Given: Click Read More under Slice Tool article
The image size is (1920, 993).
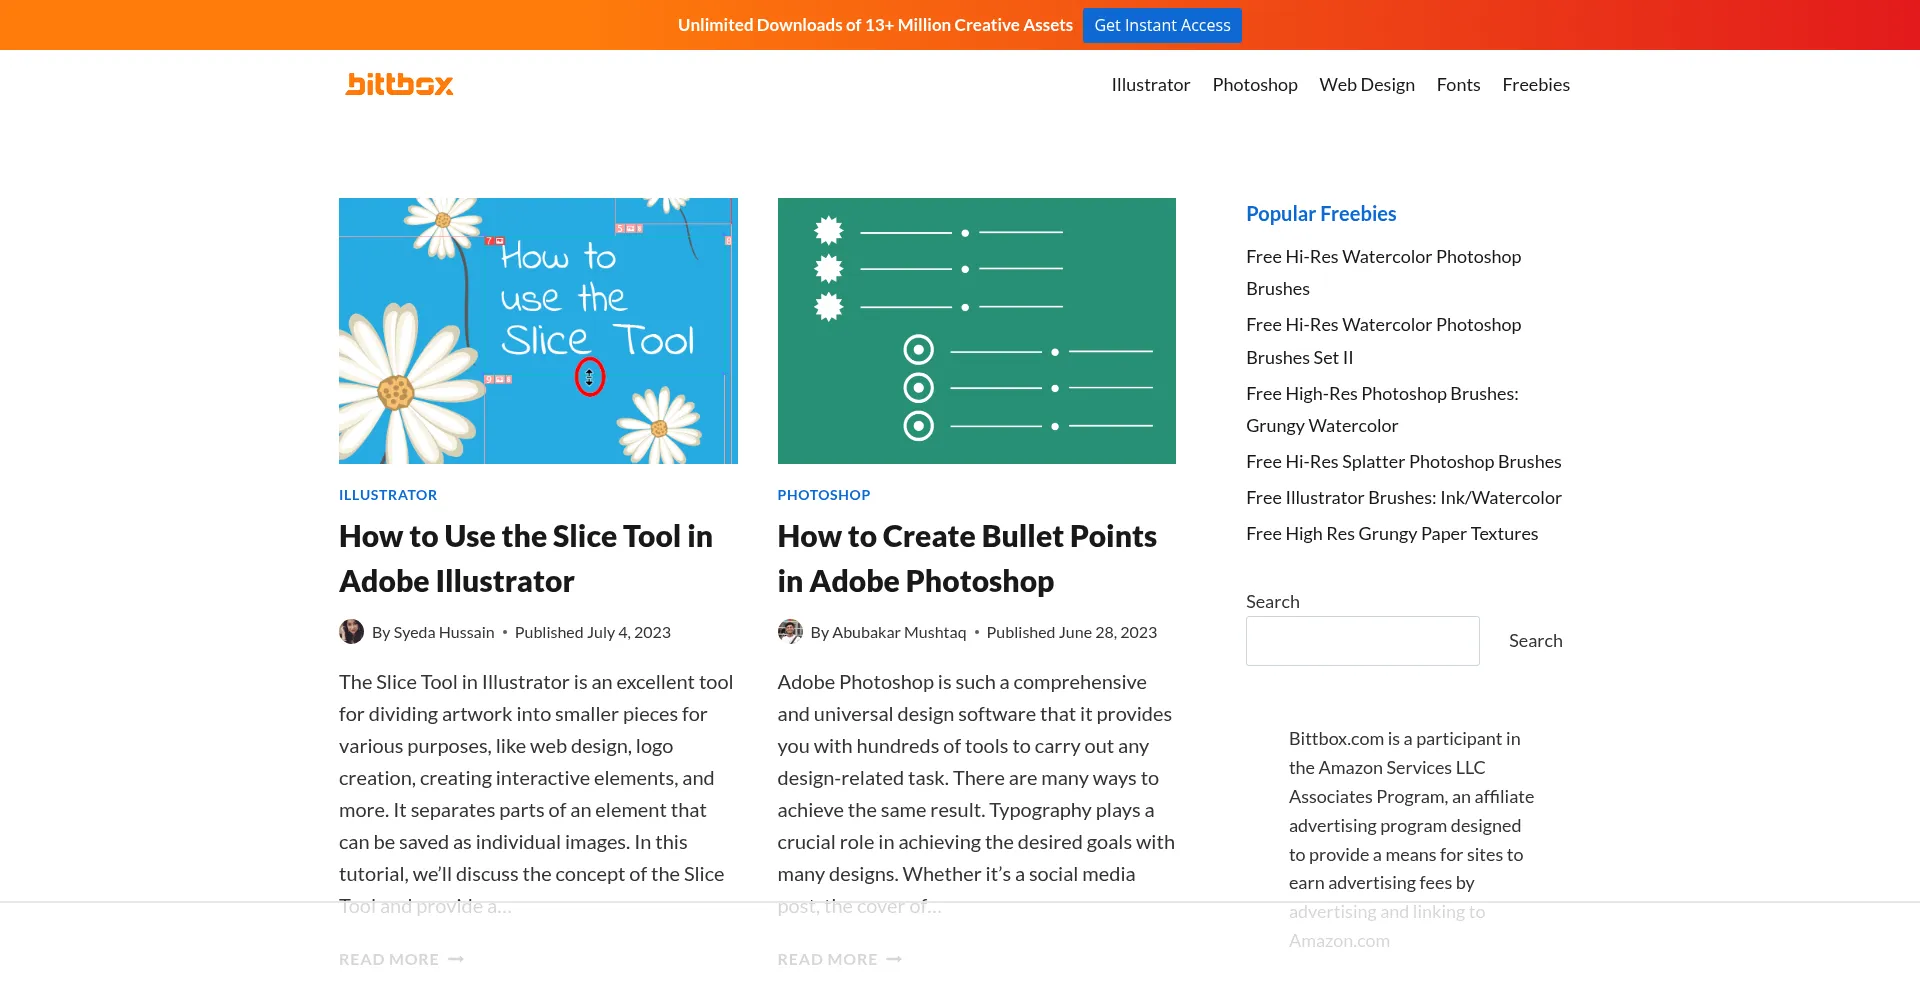Looking at the screenshot, I should (401, 959).
